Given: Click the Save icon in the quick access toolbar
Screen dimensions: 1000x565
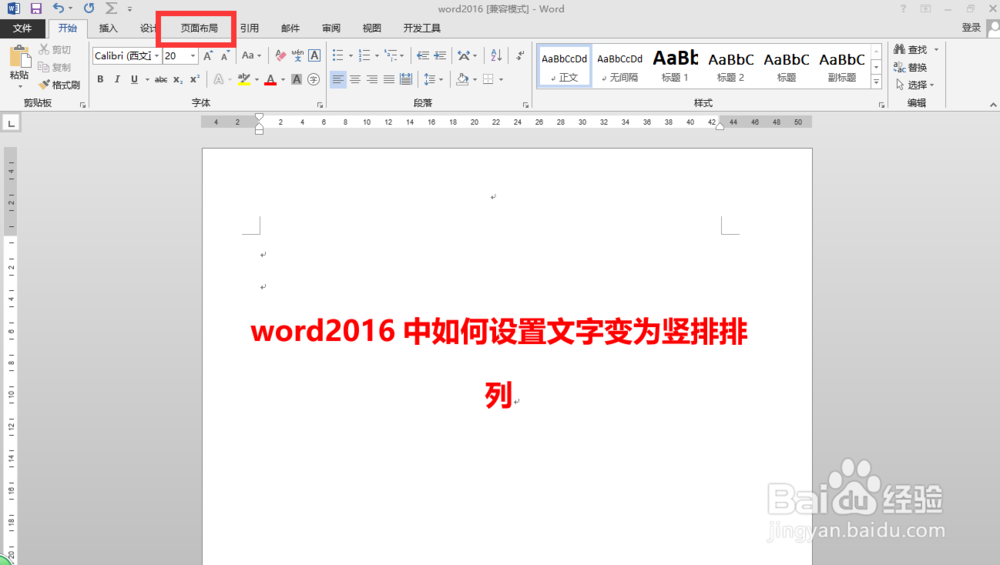Looking at the screenshot, I should [x=36, y=9].
